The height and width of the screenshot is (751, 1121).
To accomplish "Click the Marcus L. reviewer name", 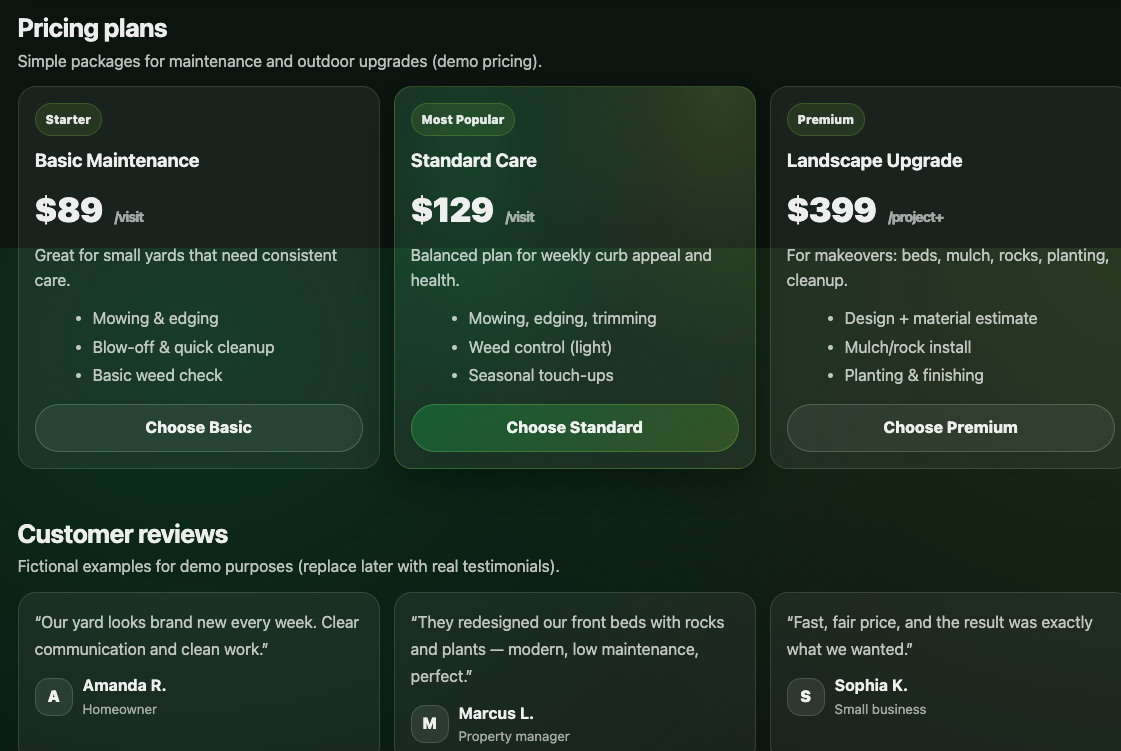I will (x=496, y=714).
